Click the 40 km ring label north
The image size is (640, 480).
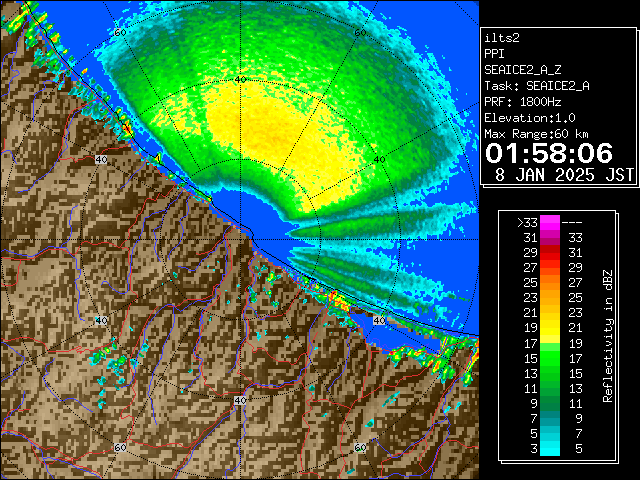pos(241,80)
